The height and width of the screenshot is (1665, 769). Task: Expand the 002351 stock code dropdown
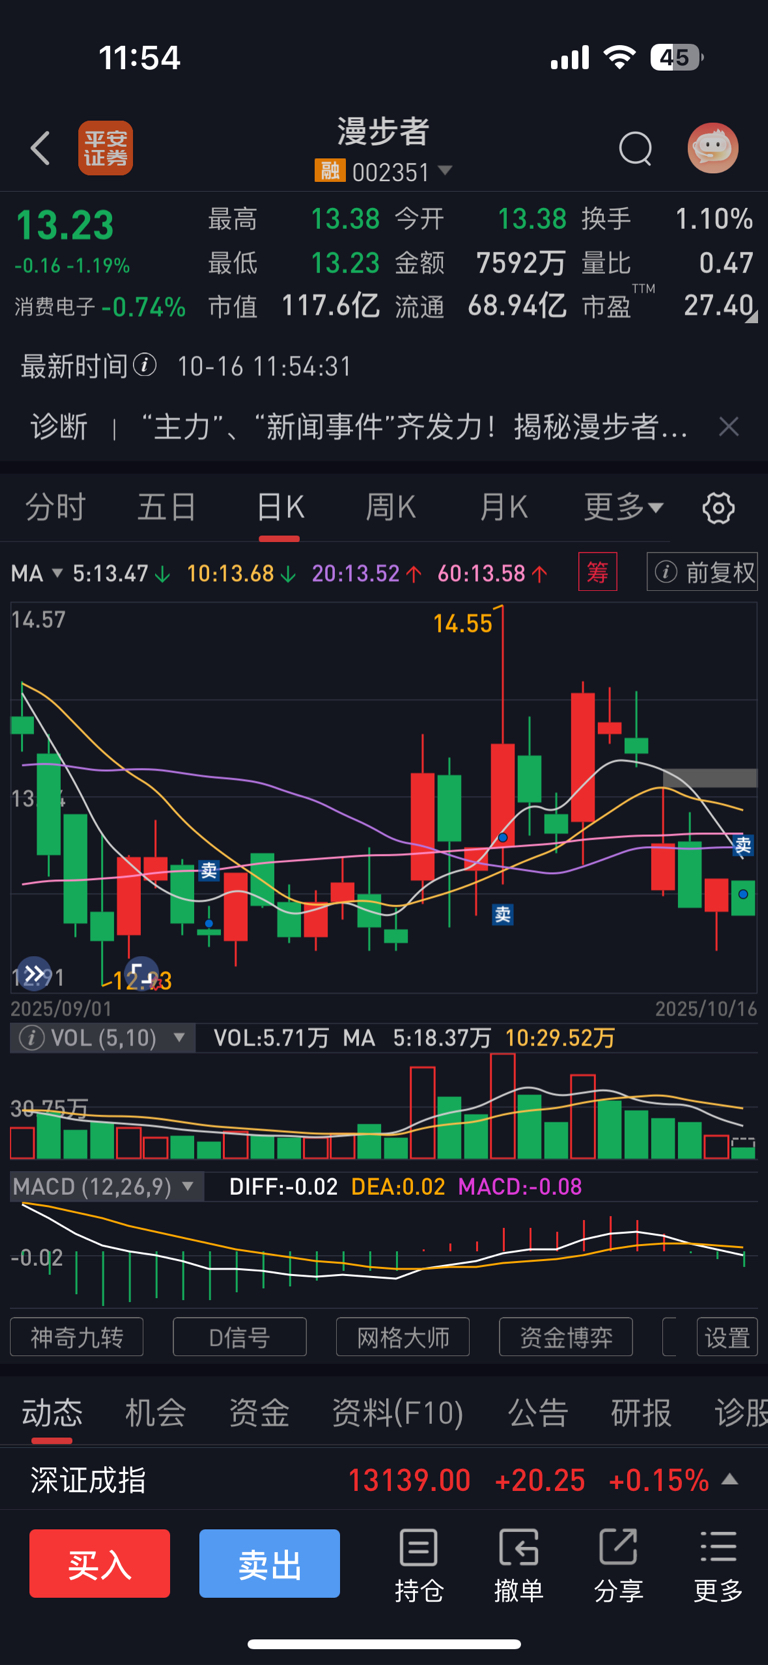pos(445,171)
